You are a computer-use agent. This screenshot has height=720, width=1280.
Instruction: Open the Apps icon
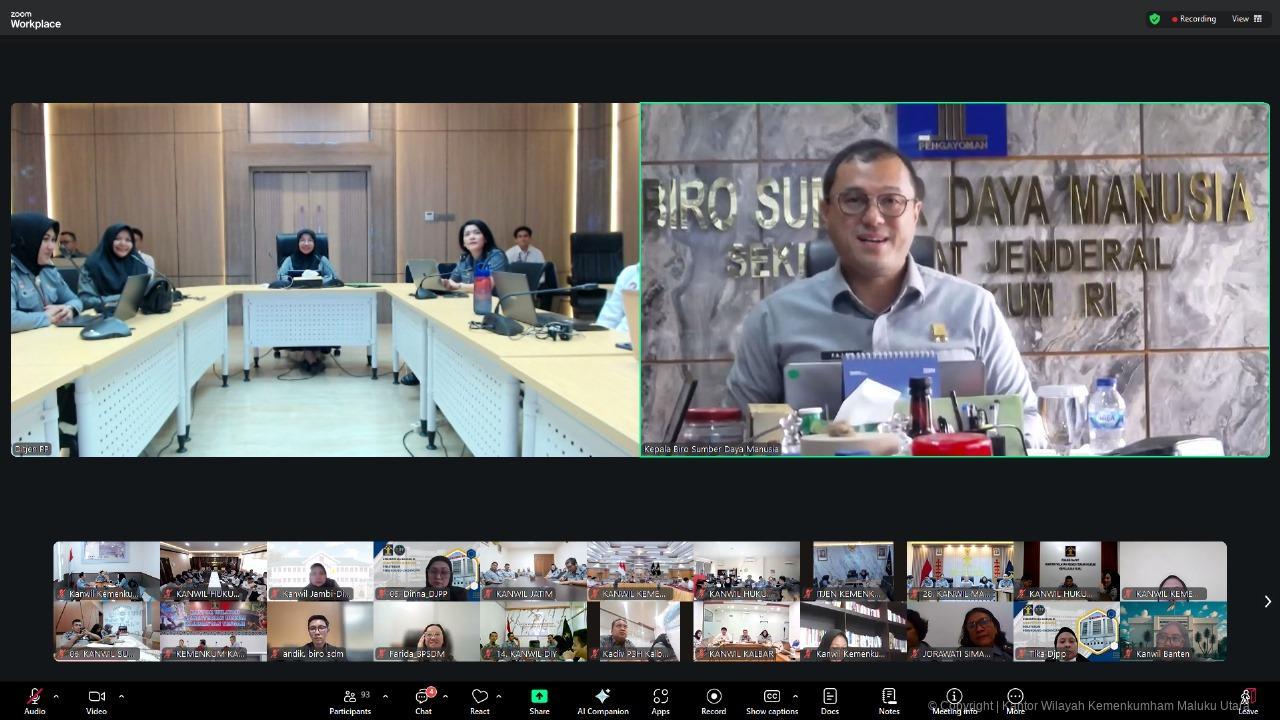click(x=660, y=697)
